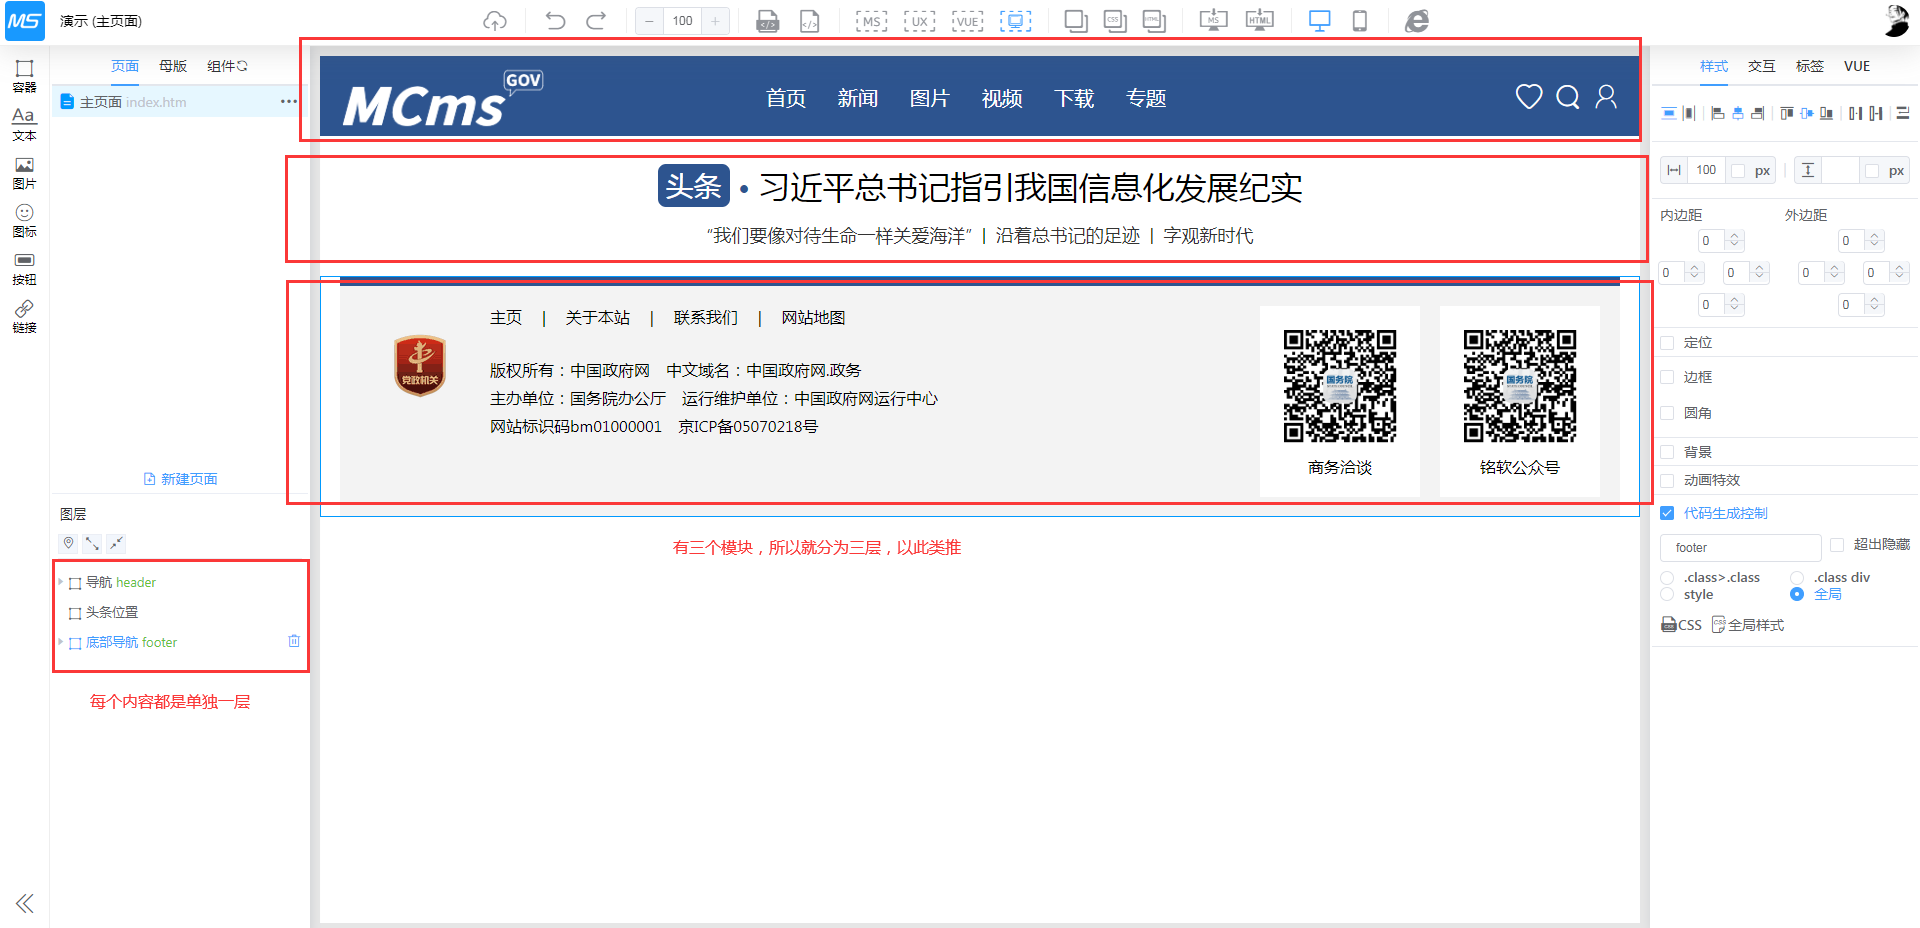Open Internet Explorer browser preview
Screen dimensions: 1920x928
(1416, 21)
